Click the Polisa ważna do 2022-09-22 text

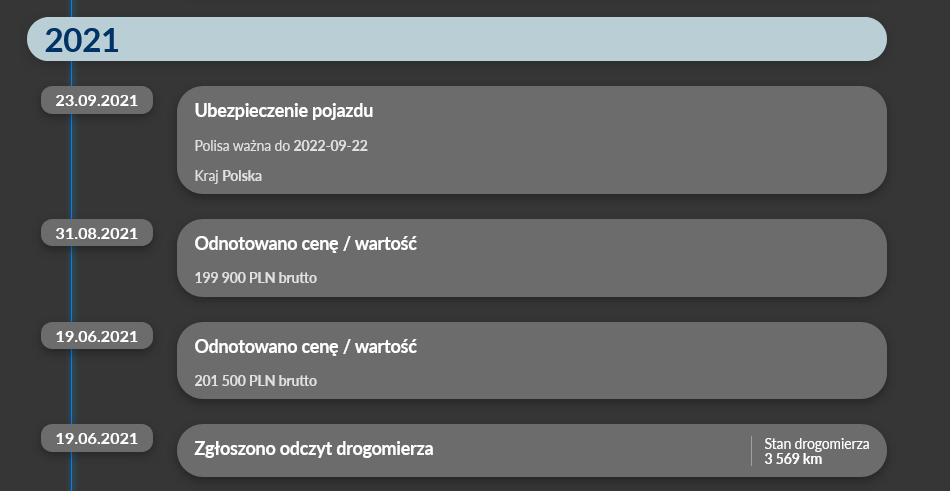pyautogui.click(x=281, y=146)
